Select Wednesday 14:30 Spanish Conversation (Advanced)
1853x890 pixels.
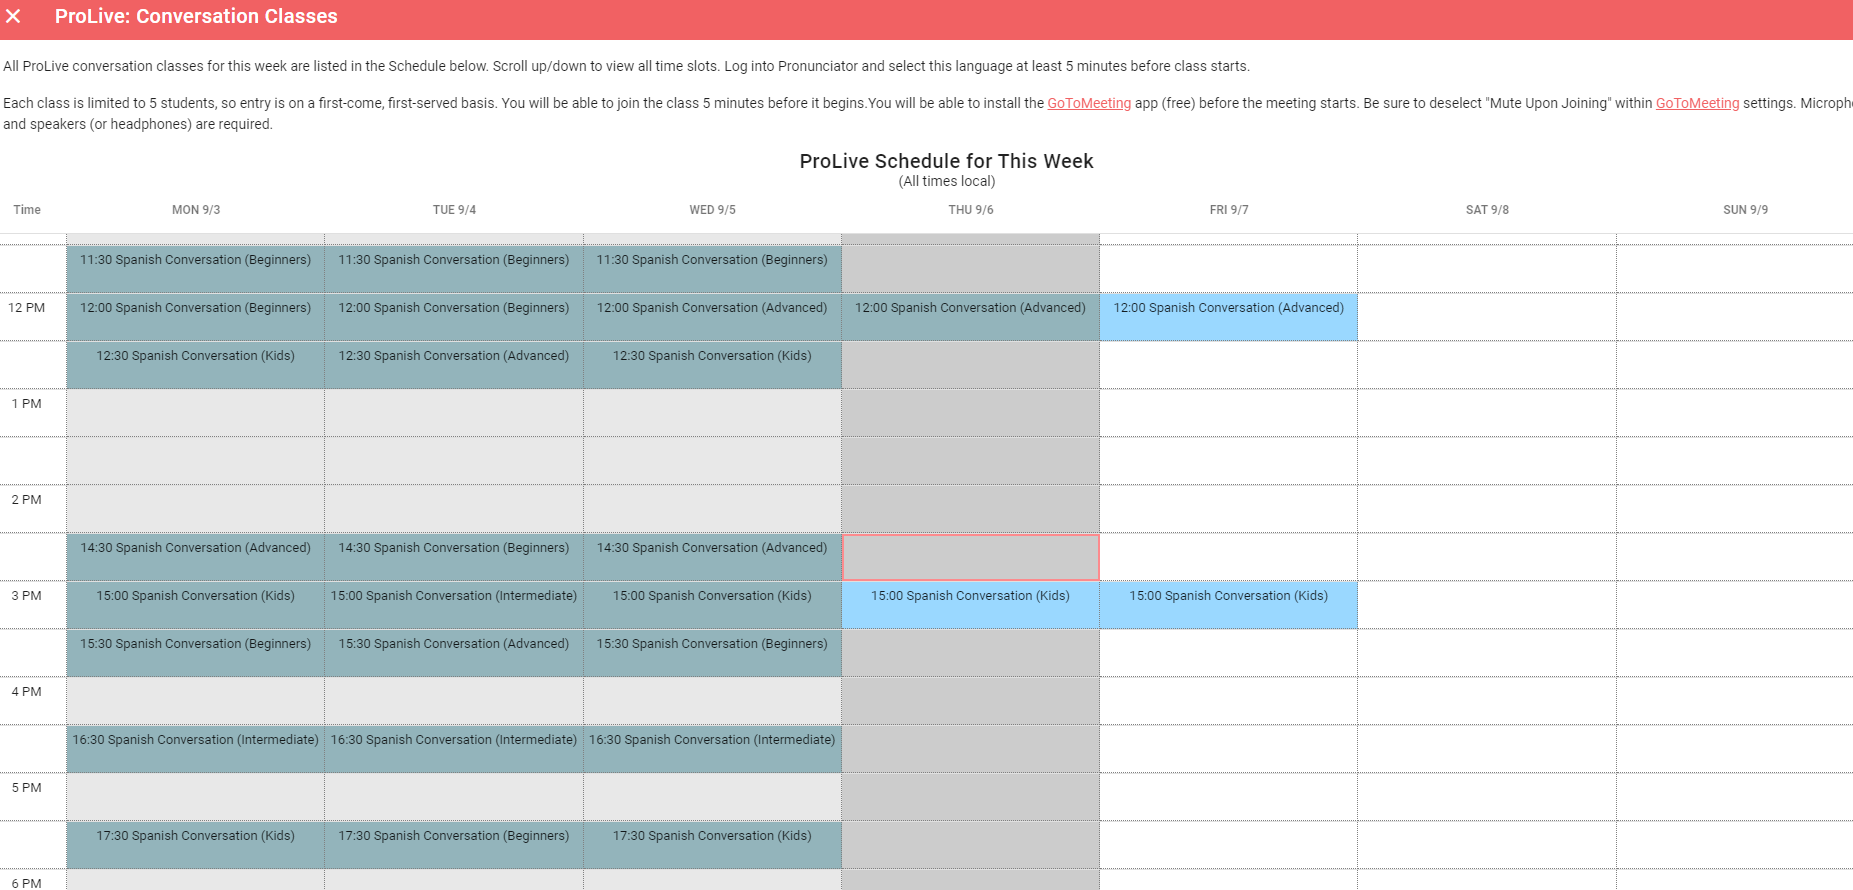(x=712, y=556)
